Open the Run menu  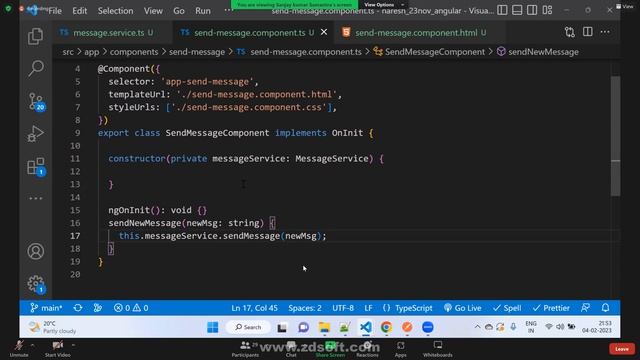[x=203, y=11]
